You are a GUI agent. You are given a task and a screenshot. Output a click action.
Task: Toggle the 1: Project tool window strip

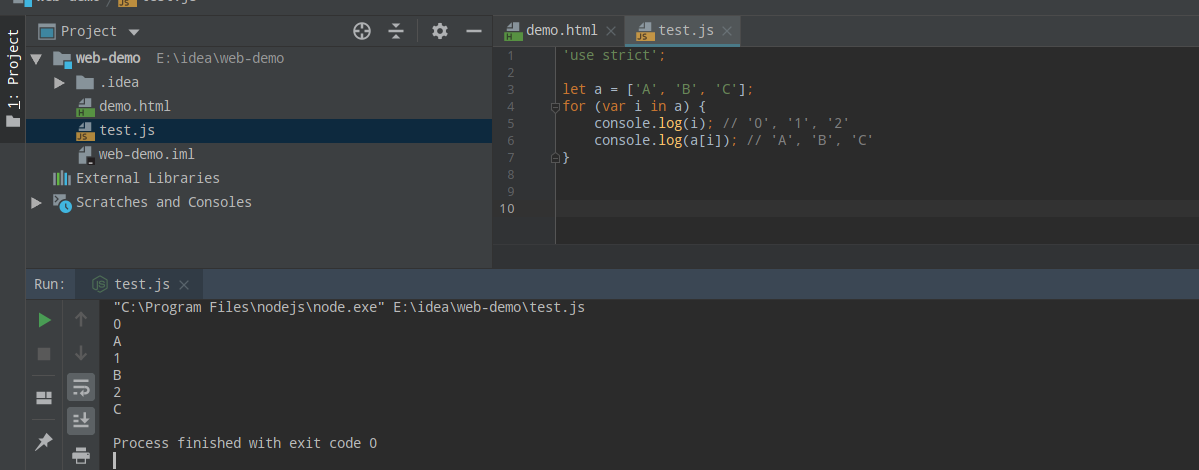[x=13, y=78]
